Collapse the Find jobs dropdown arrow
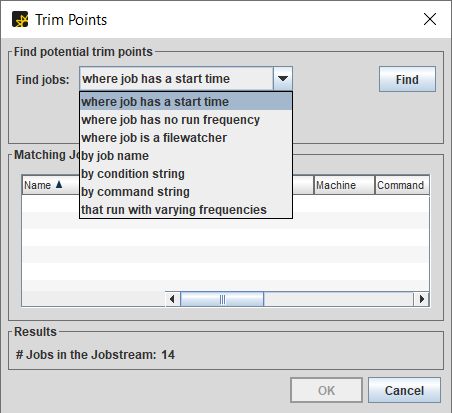Viewport: 452px width, 413px height. point(283,79)
